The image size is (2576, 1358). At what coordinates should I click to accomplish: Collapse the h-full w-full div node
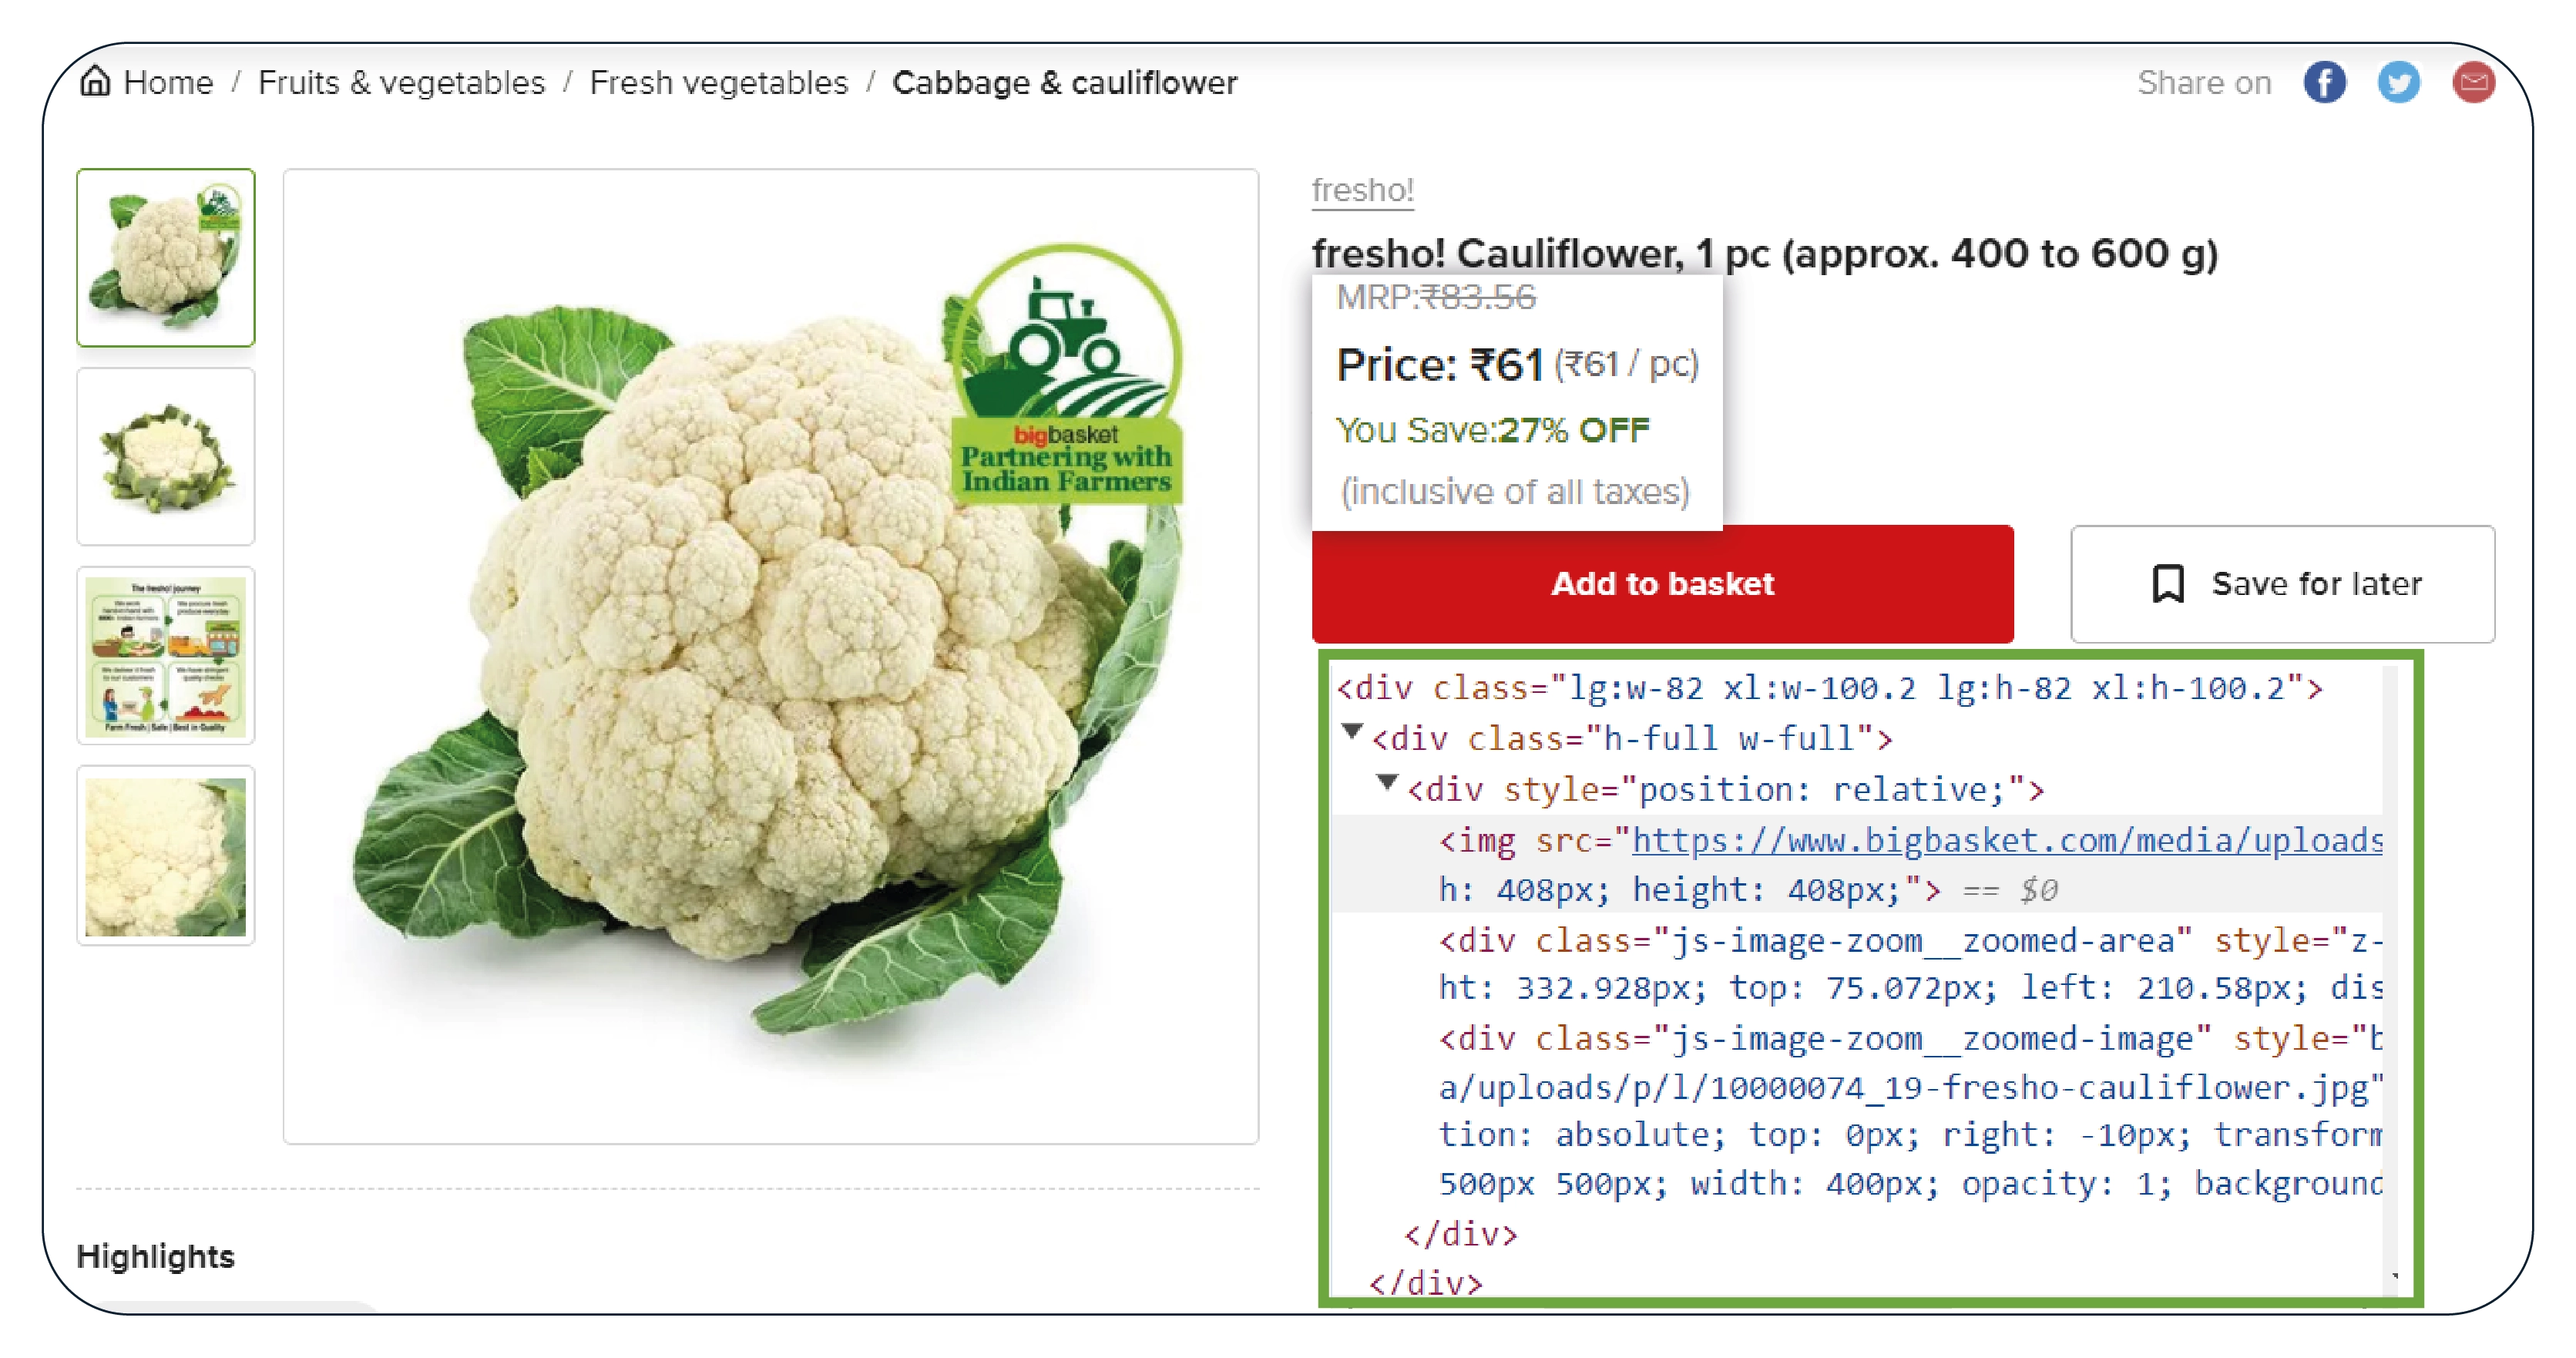(x=1352, y=732)
